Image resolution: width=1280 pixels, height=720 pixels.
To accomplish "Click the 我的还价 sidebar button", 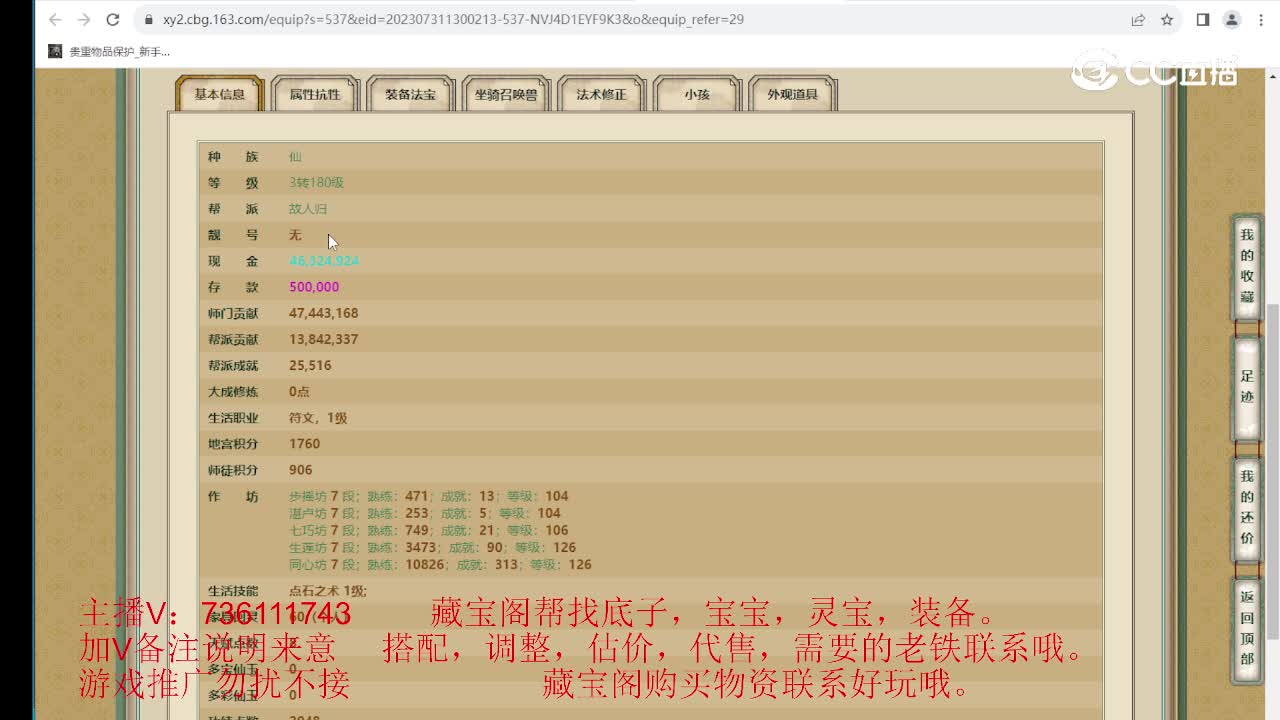I will click(1246, 503).
